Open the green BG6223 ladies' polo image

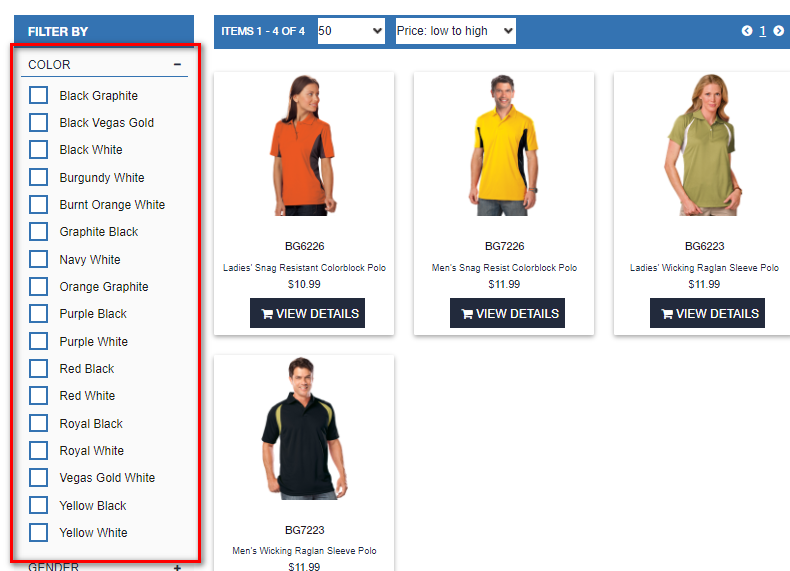704,145
